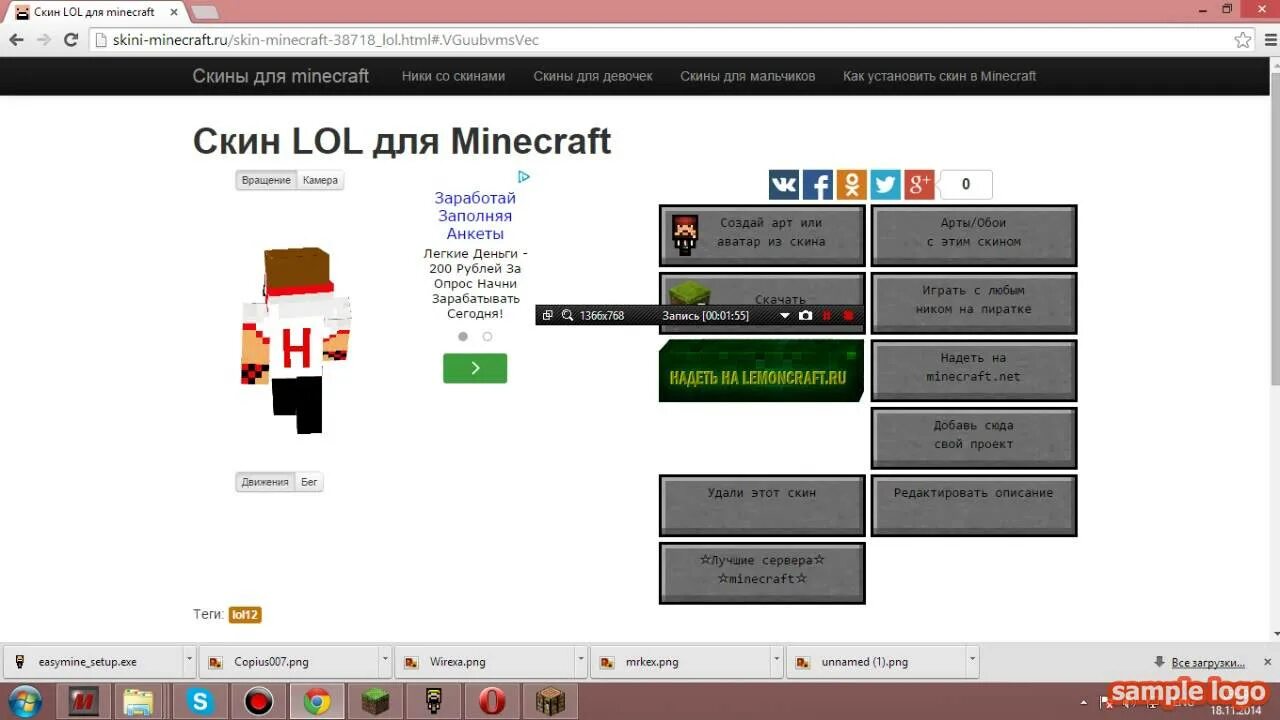Share the skin on Facebook
This screenshot has width=1280, height=720.
818,185
